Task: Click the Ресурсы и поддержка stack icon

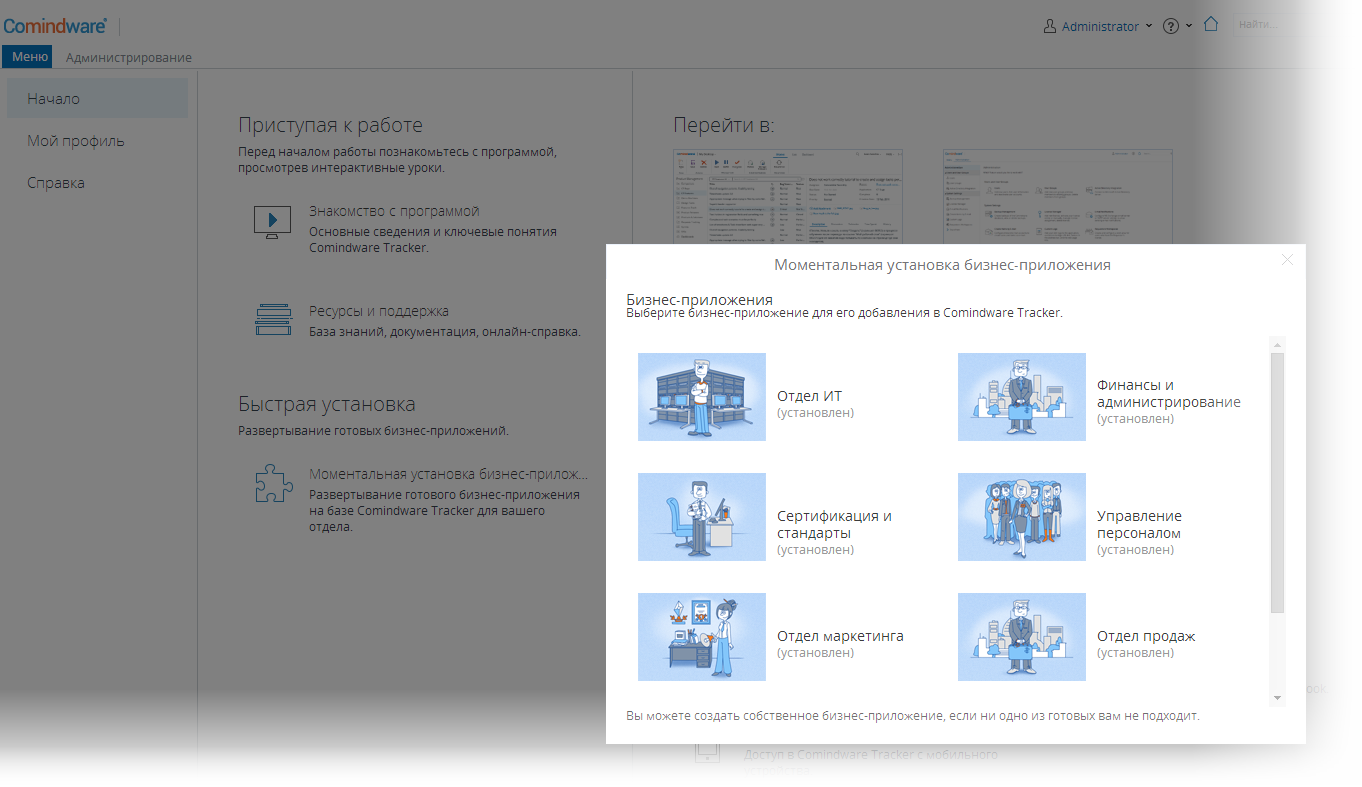Action: (x=273, y=319)
